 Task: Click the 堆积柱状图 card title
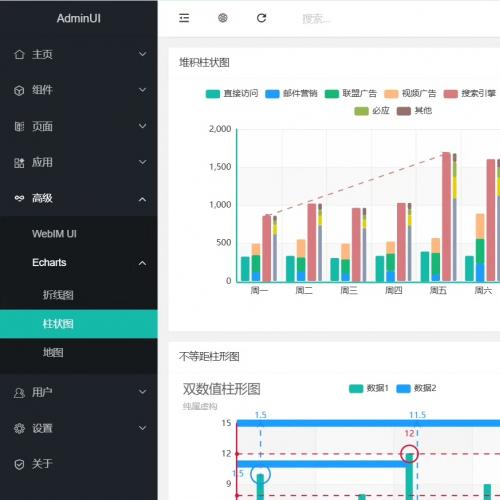tap(204, 62)
